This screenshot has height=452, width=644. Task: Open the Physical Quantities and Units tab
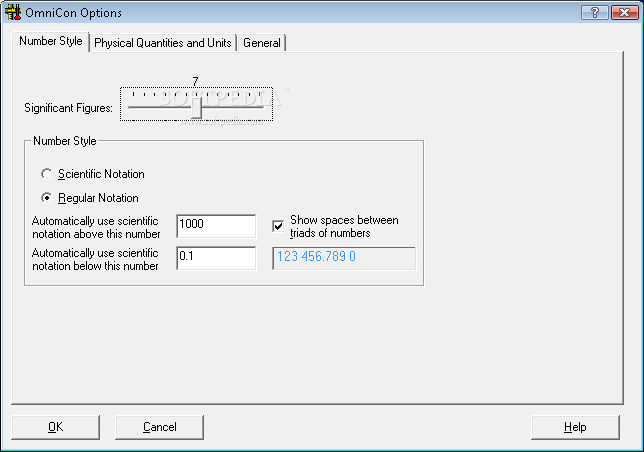click(x=163, y=43)
